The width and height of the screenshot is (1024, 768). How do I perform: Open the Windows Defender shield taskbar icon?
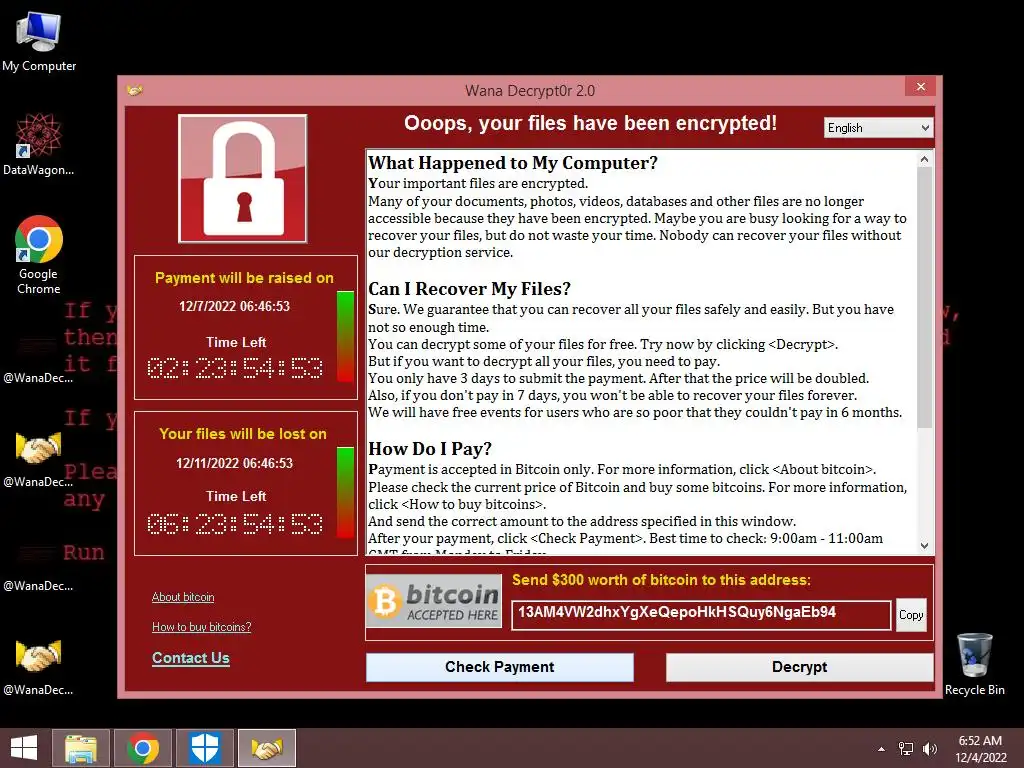coord(205,748)
